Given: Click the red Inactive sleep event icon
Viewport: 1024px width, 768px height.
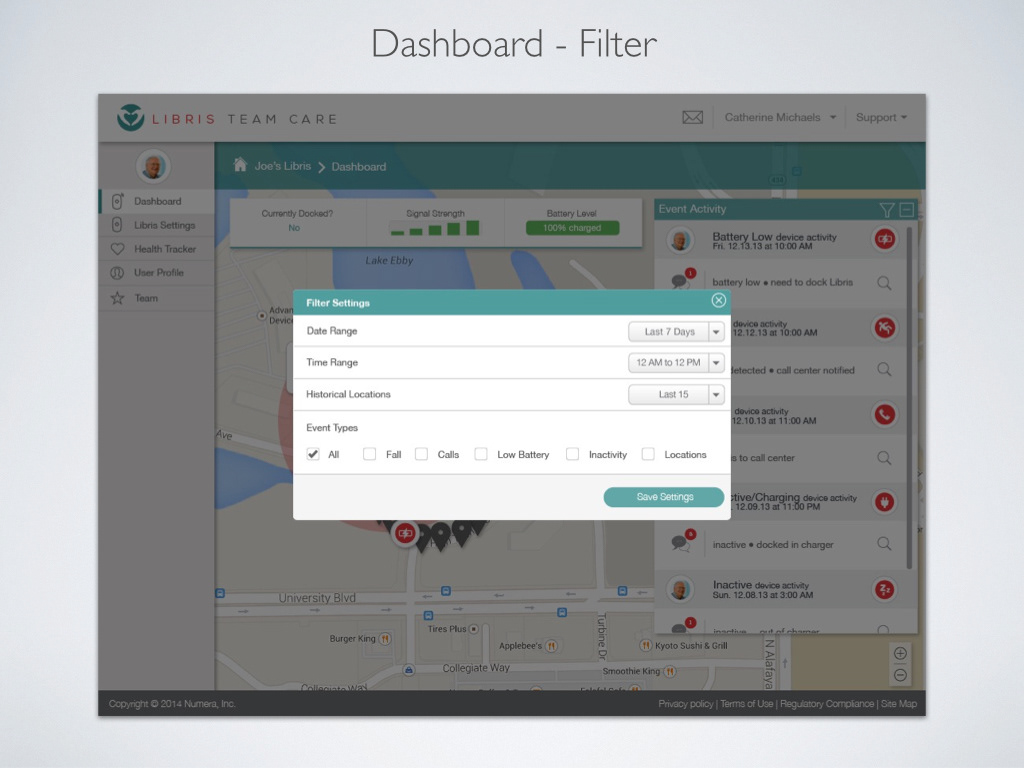Looking at the screenshot, I should [x=885, y=590].
